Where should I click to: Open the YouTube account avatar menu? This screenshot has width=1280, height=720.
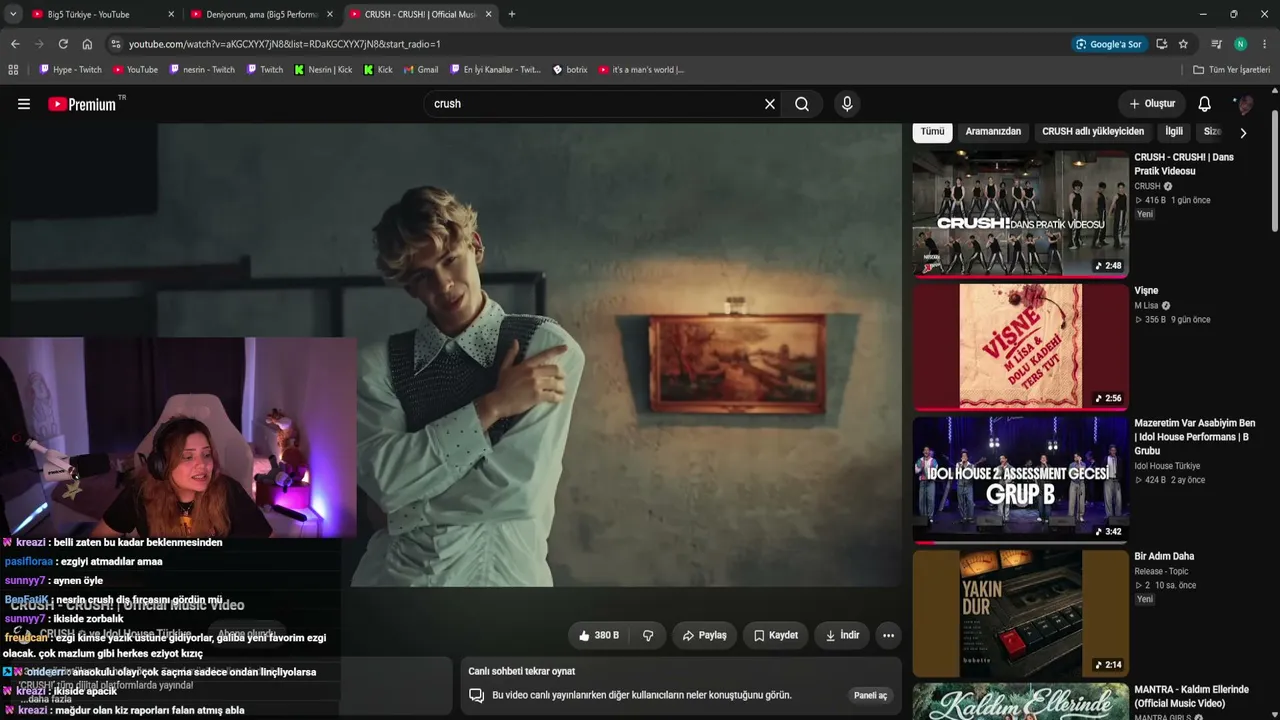(x=1243, y=104)
